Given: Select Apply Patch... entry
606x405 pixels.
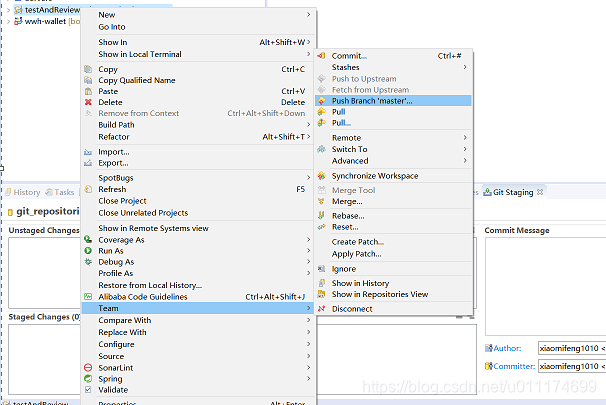Looking at the screenshot, I should [x=394, y=254].
